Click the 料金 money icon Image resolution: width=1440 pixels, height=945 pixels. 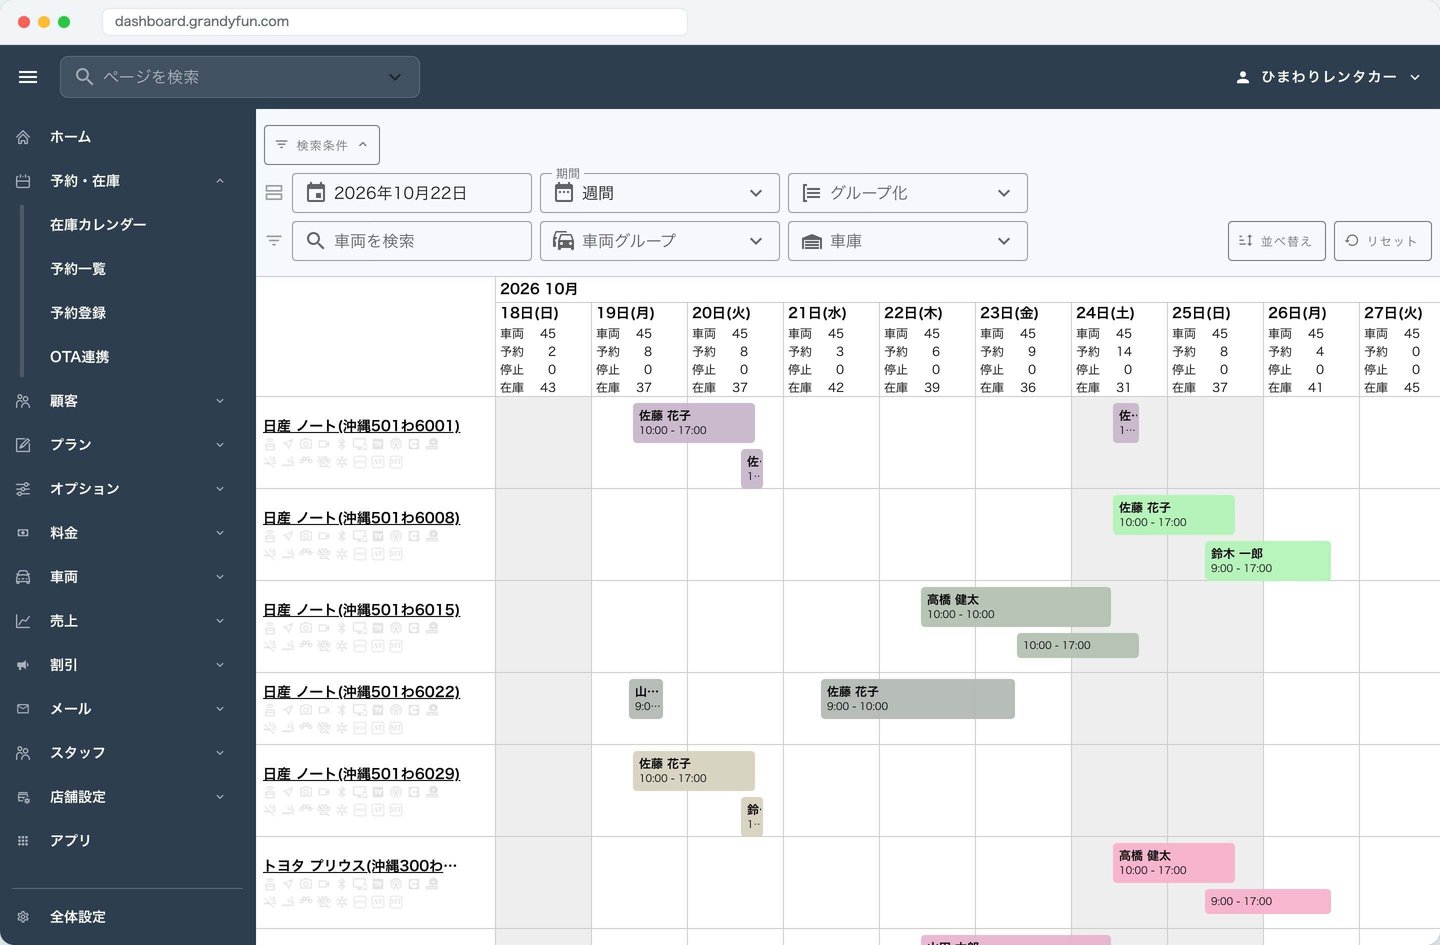[x=23, y=533]
